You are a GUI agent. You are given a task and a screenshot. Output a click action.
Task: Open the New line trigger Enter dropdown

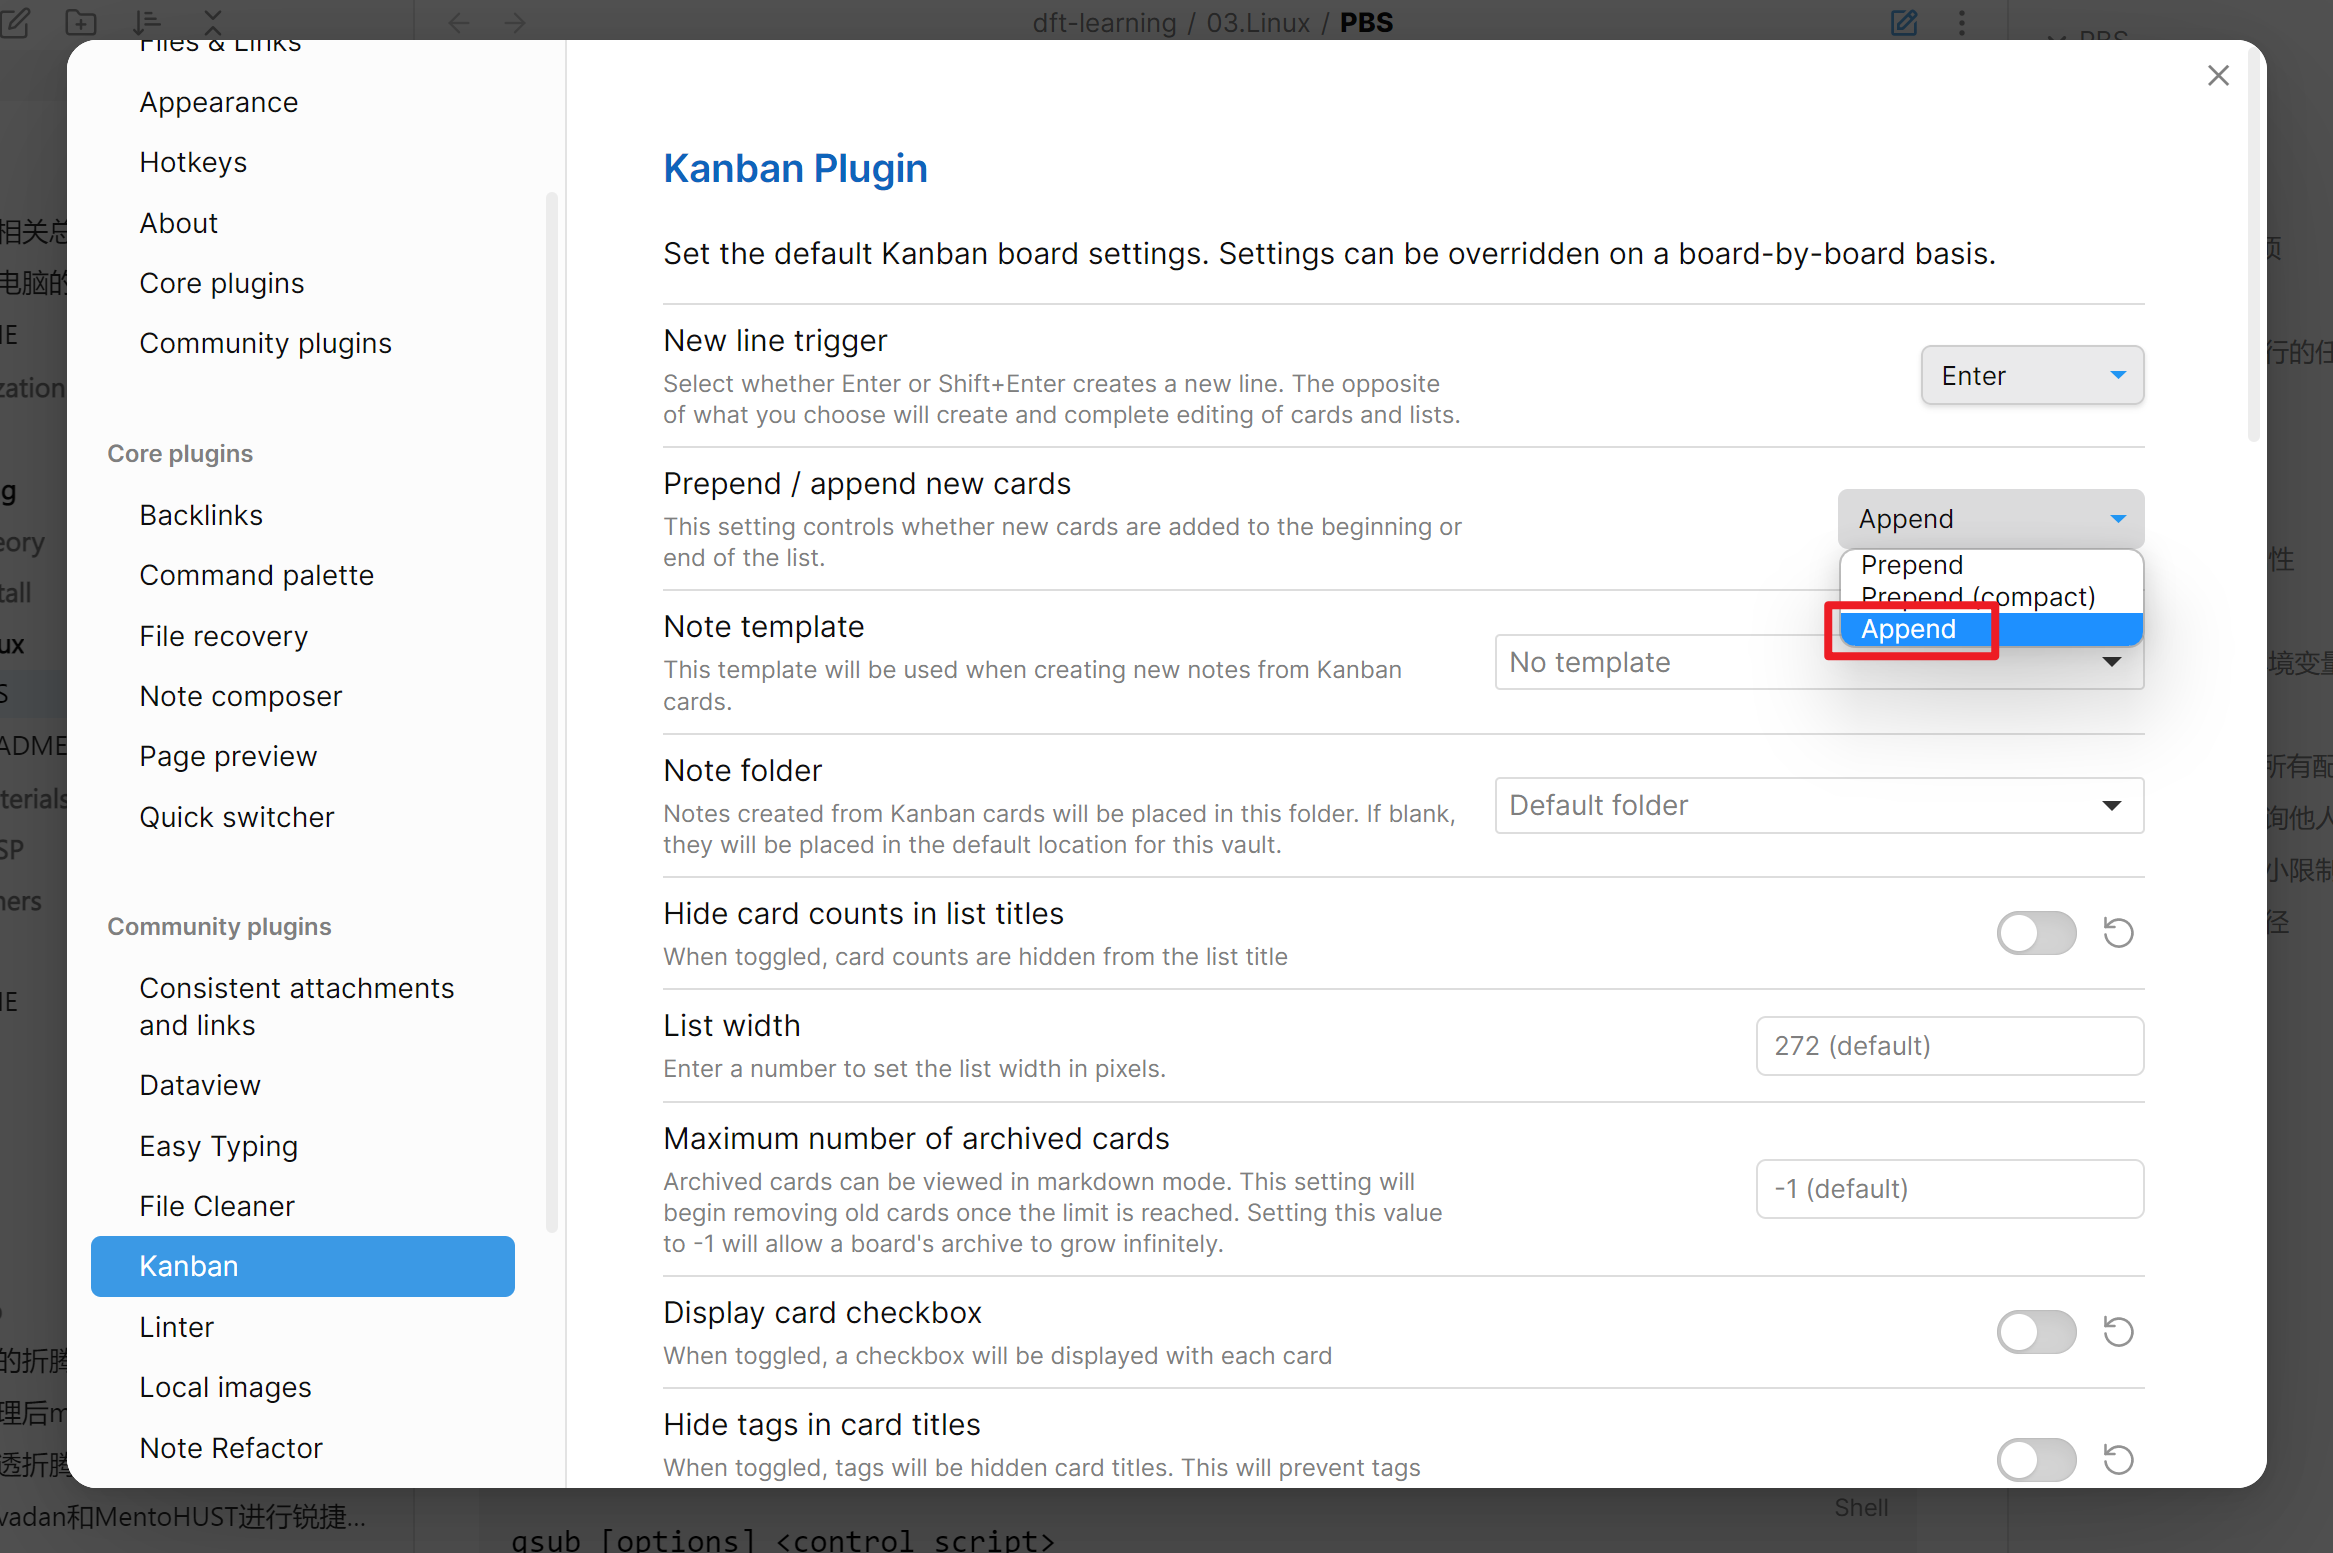tap(2031, 376)
